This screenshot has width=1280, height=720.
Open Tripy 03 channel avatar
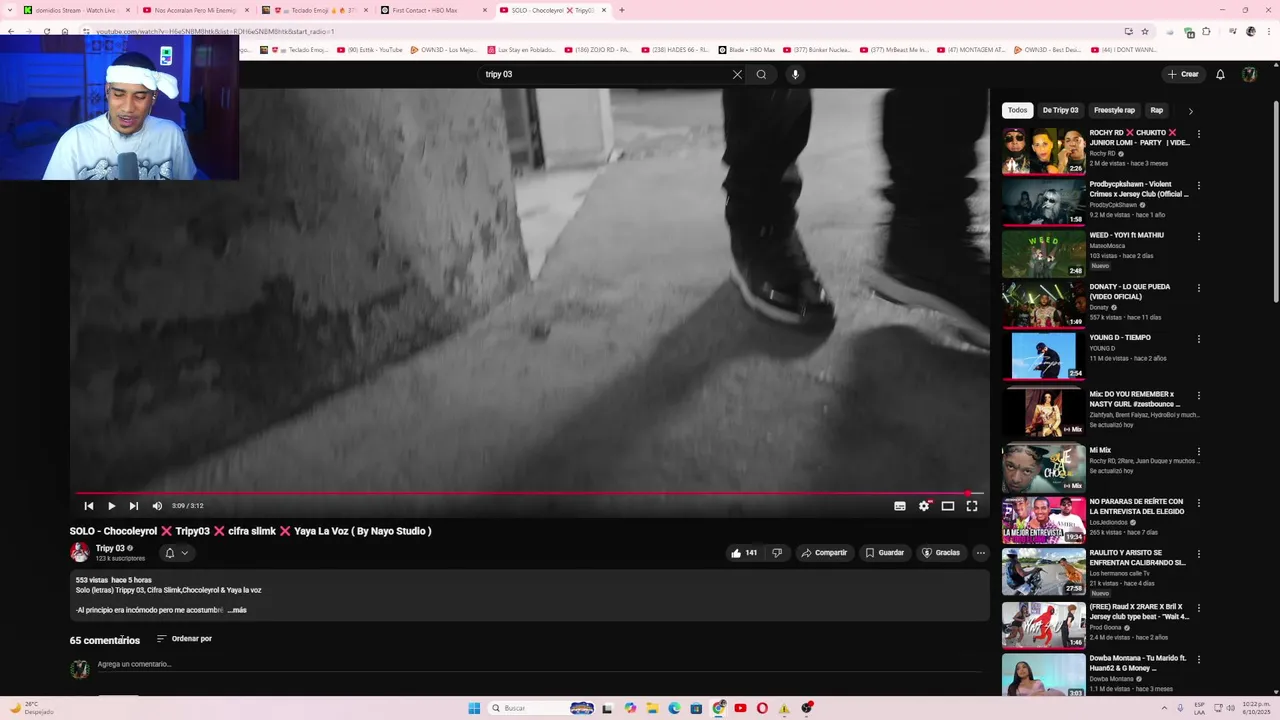[79, 552]
